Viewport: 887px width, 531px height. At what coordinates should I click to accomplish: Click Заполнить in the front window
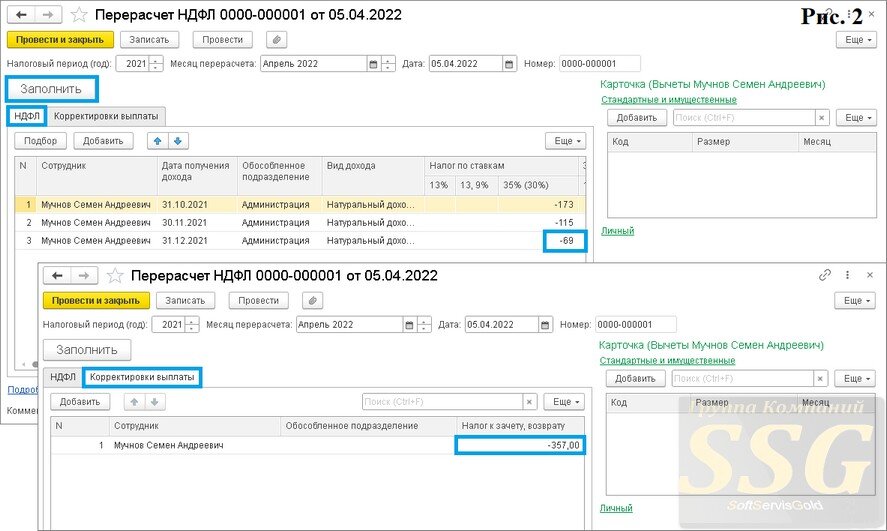87,350
